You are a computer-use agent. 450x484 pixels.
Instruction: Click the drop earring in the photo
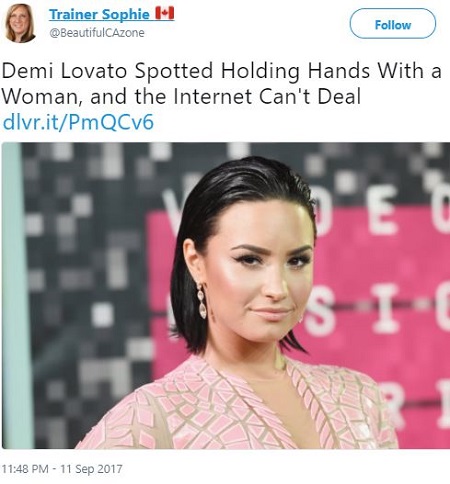tap(202, 301)
